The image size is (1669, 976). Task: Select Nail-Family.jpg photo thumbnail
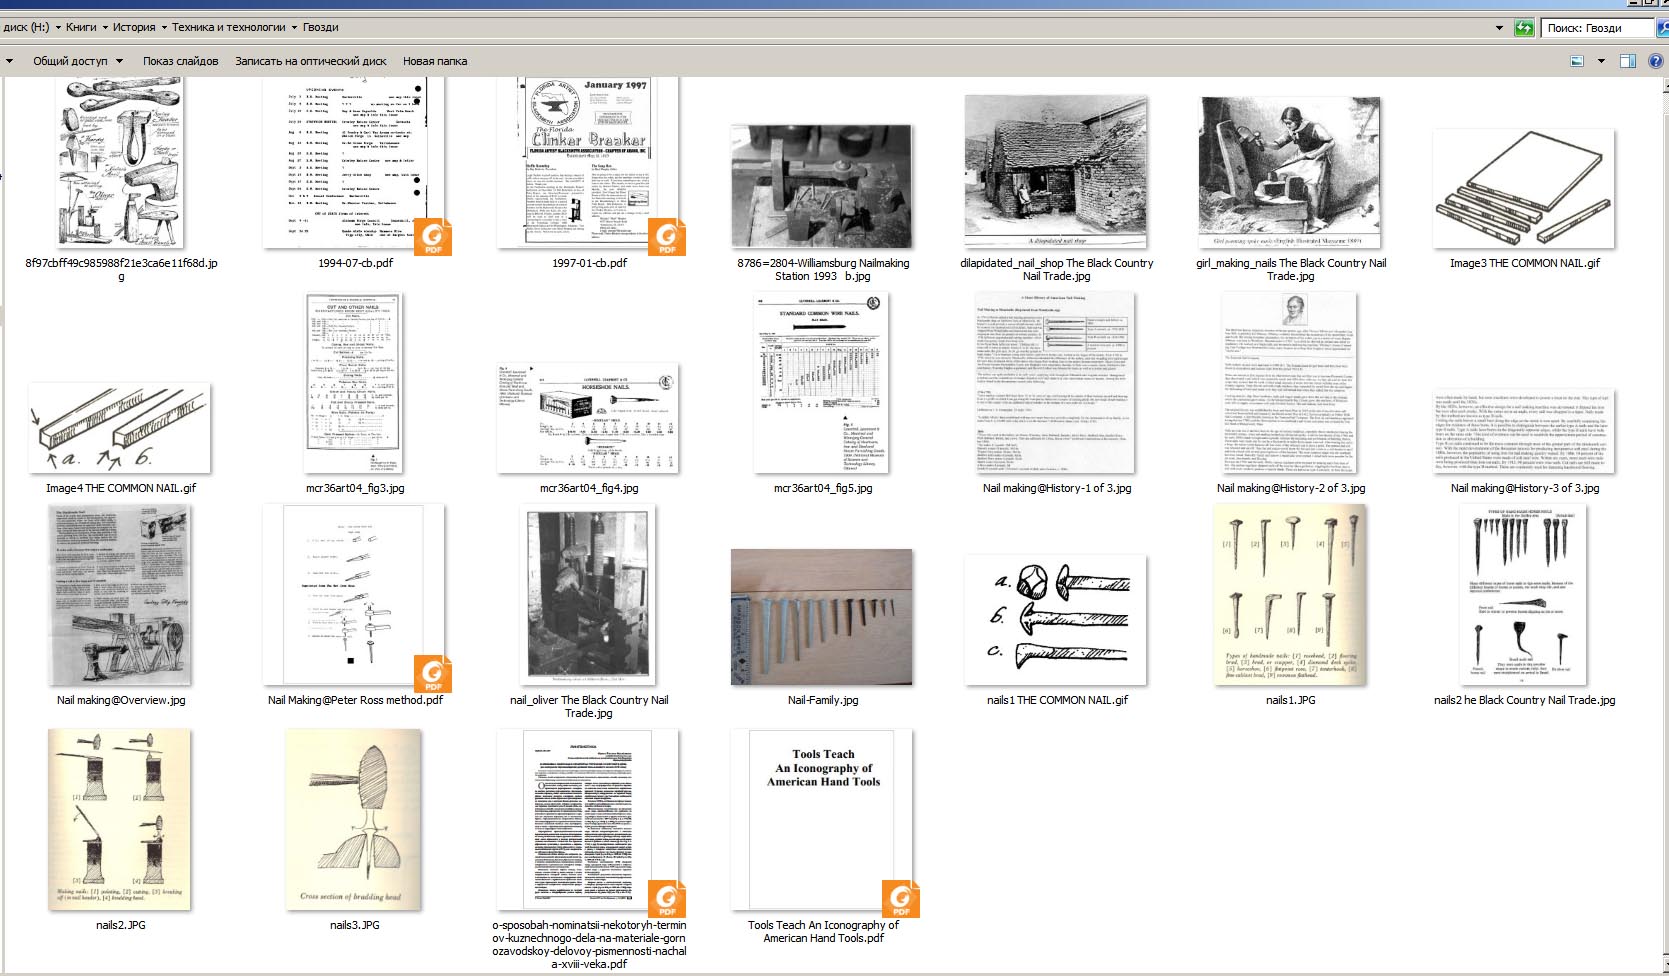pyautogui.click(x=822, y=617)
